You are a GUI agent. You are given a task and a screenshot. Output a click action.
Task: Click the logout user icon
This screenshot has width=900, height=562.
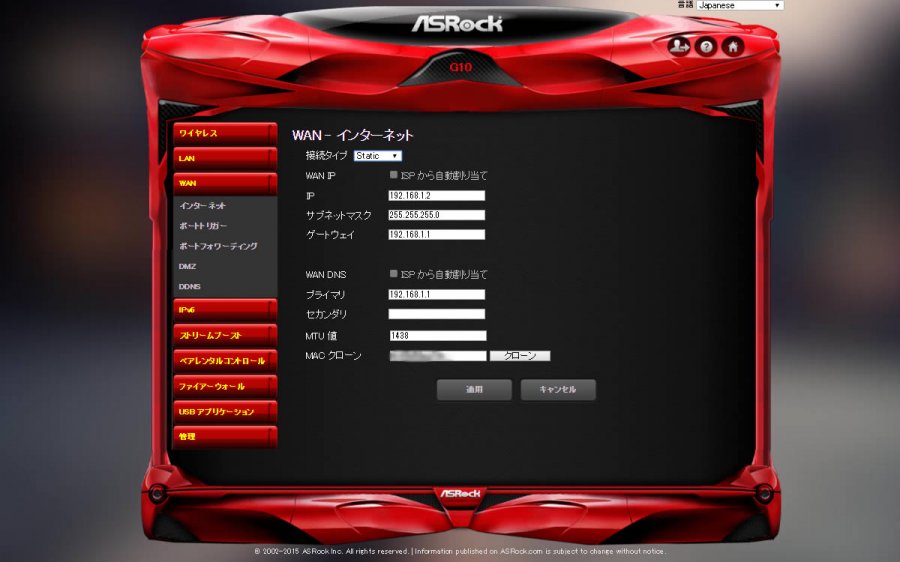[x=679, y=46]
